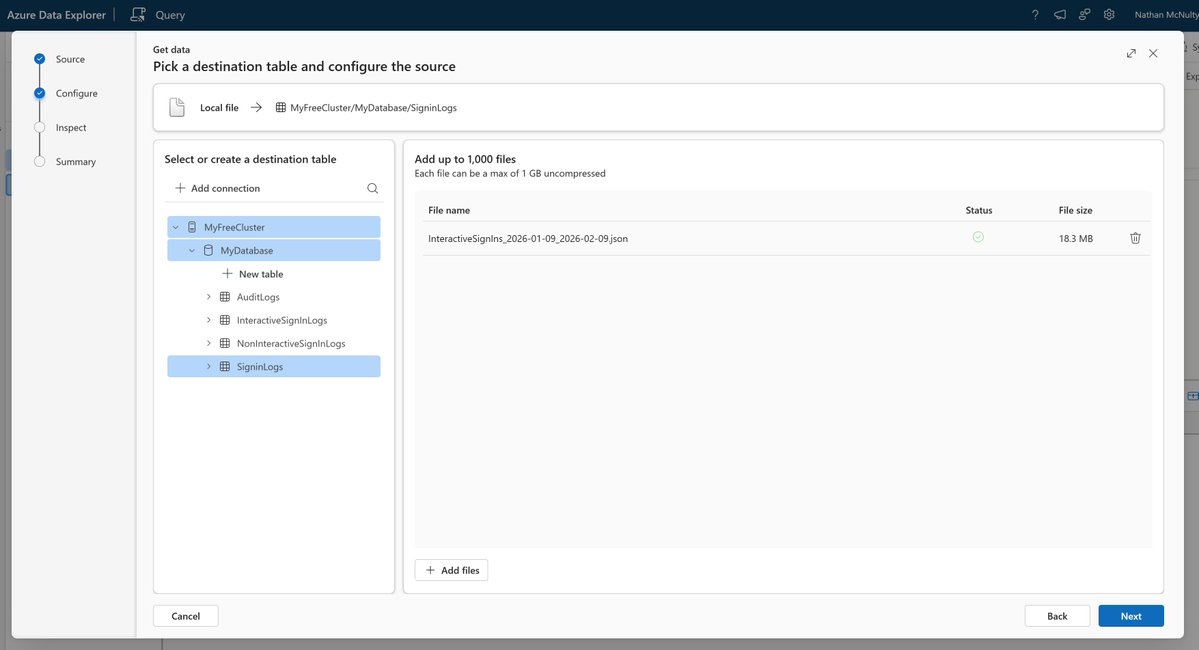
Task: Click the MyDatabase database icon
Action: click(x=208, y=250)
